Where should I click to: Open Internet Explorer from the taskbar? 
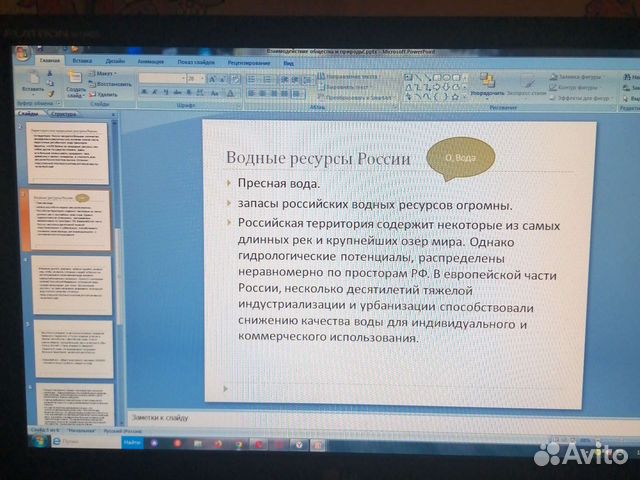(57, 441)
